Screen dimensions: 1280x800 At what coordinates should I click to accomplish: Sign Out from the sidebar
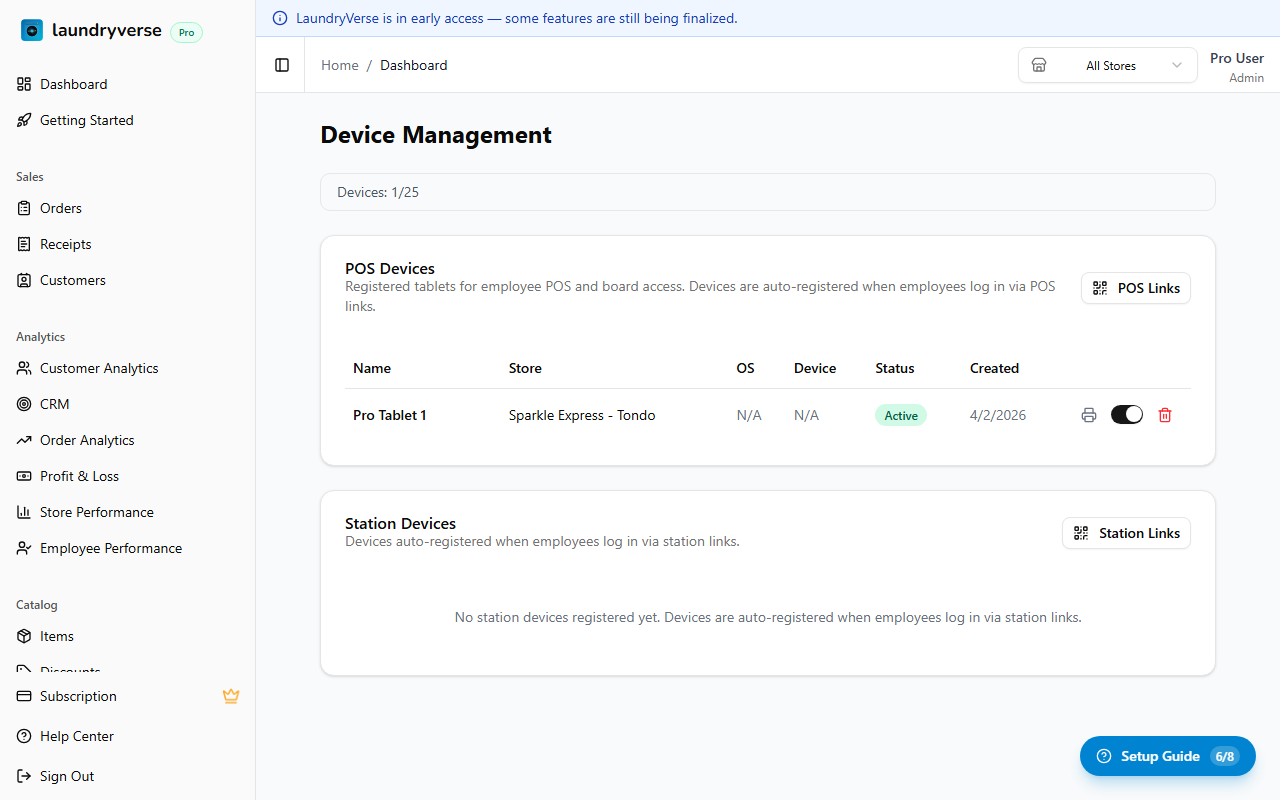click(66, 776)
